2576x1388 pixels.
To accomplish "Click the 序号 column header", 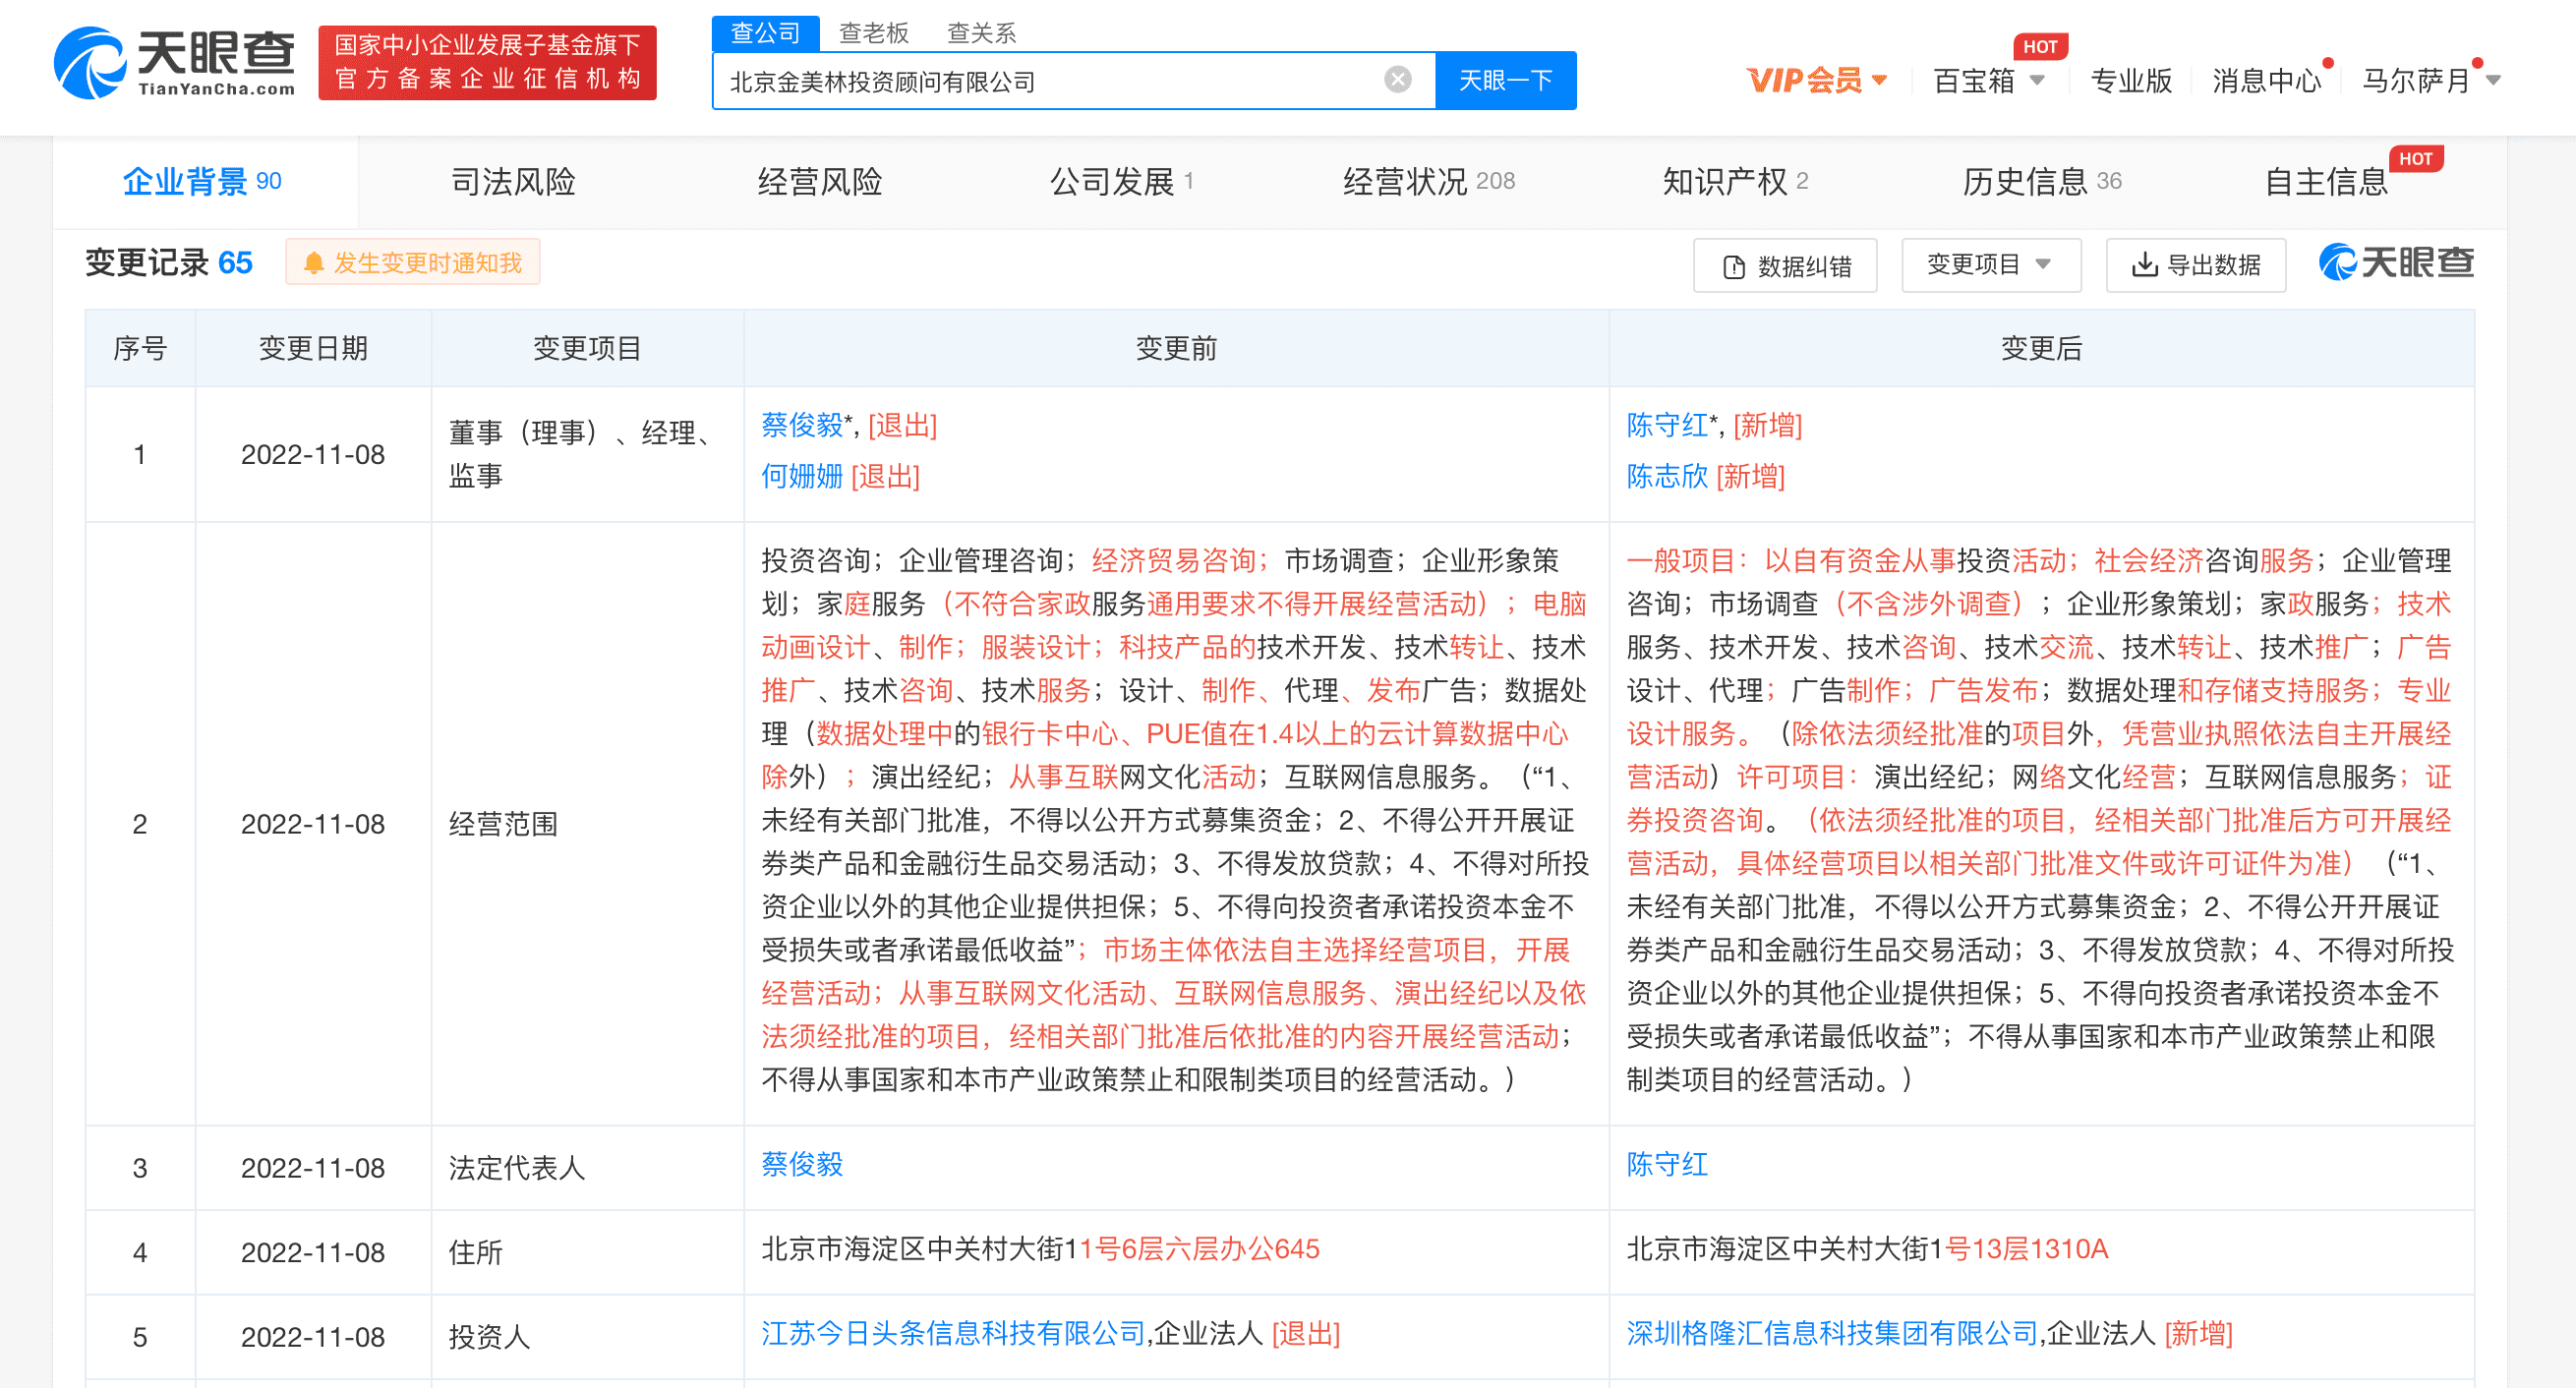I will (140, 348).
